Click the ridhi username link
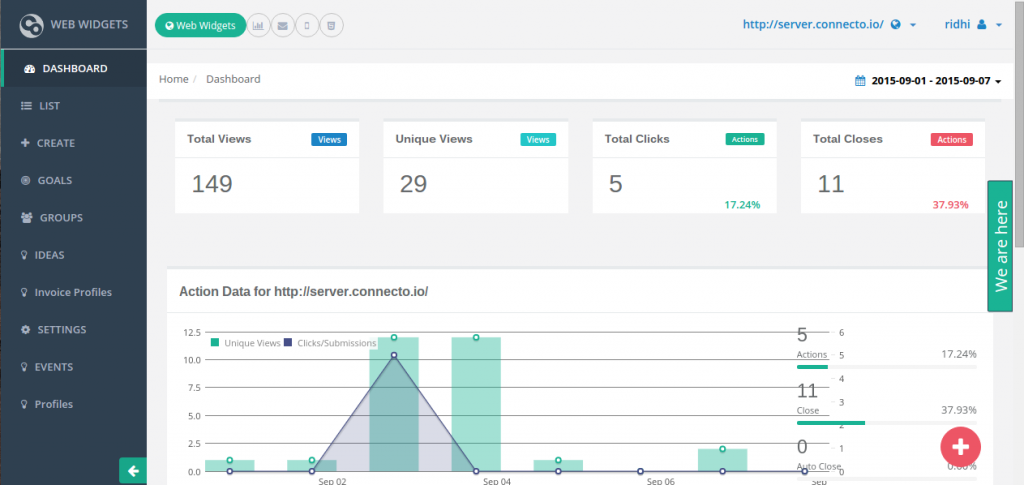1024x485 pixels. [x=957, y=25]
